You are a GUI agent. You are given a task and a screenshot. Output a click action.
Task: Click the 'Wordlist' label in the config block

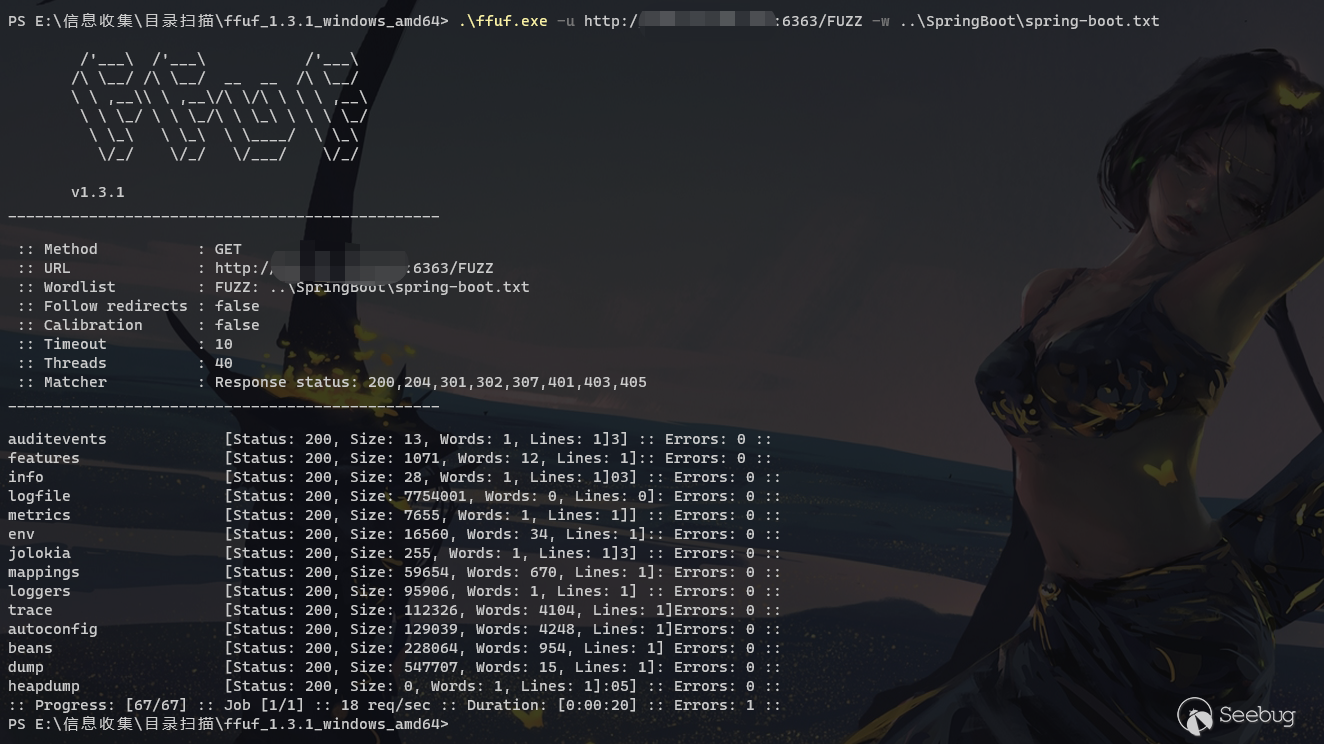tap(80, 287)
